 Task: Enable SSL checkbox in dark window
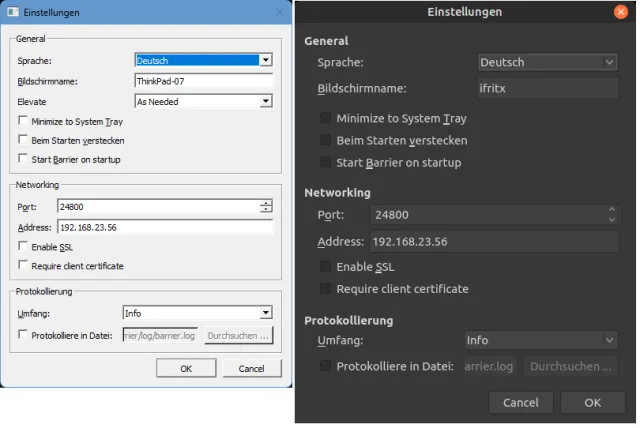tap(325, 266)
